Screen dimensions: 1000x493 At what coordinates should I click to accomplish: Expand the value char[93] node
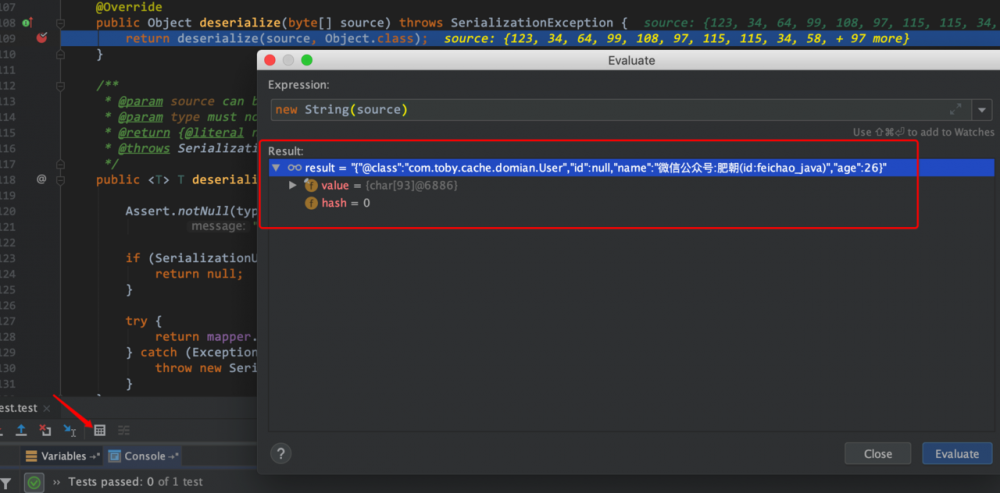(293, 186)
